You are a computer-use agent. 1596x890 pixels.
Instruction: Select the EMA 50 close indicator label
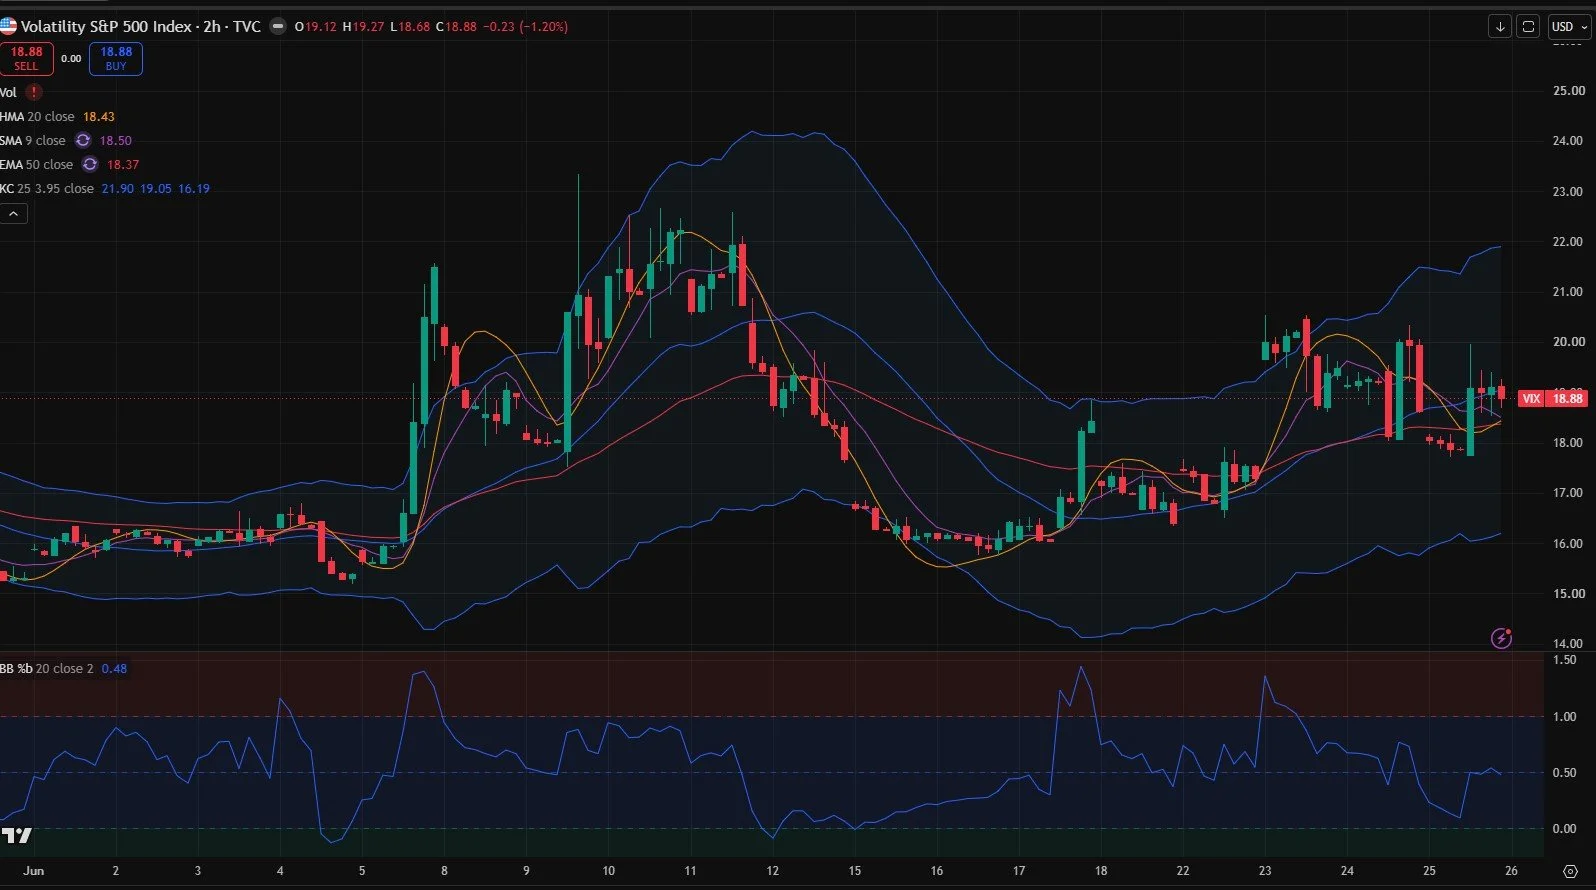click(x=37, y=165)
